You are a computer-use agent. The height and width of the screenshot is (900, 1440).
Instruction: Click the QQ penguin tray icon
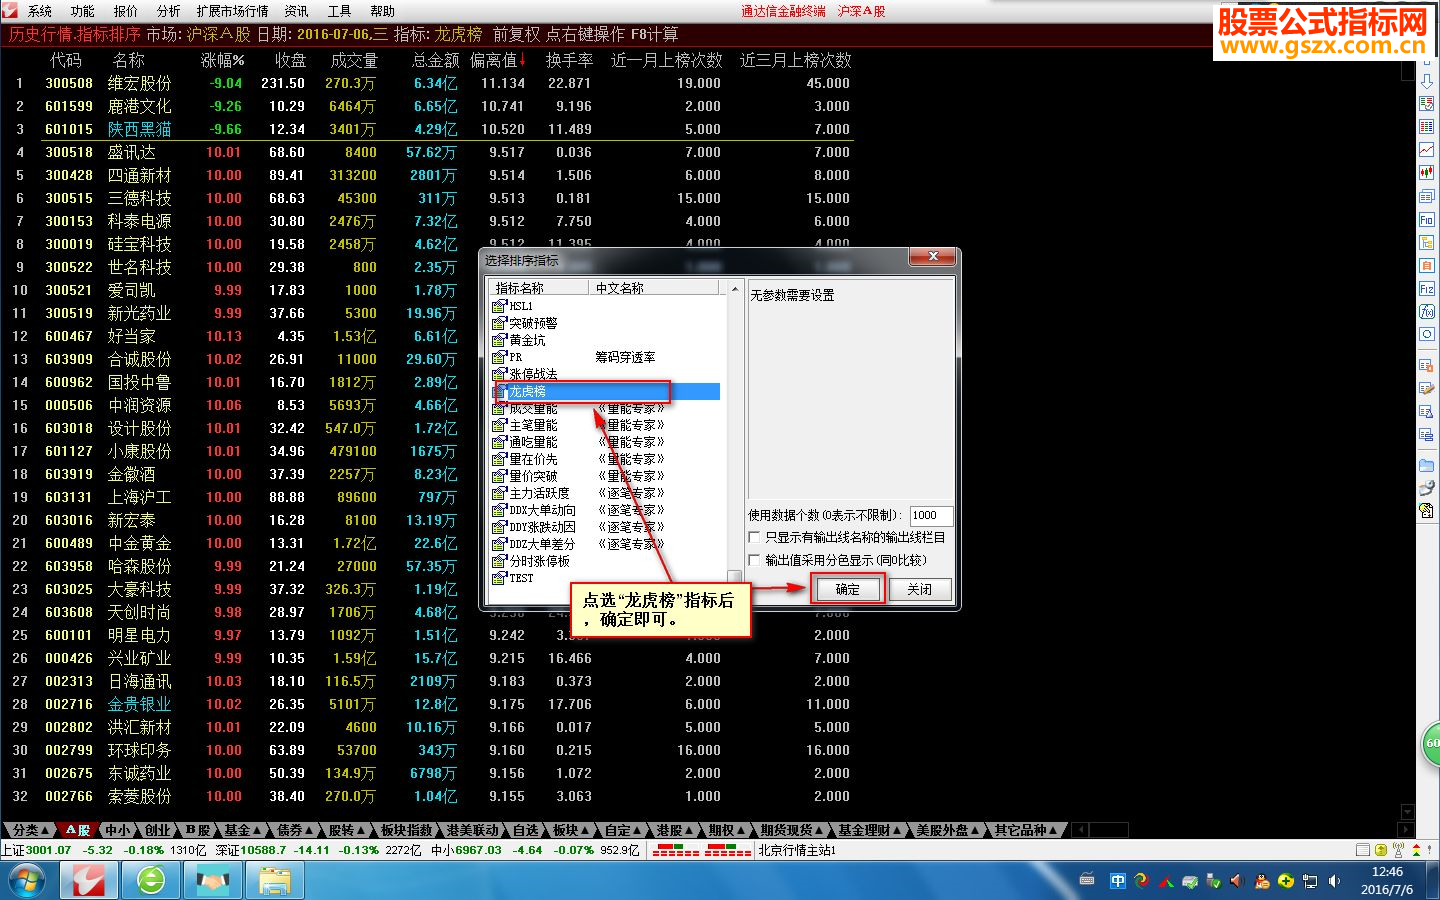(x=1261, y=881)
